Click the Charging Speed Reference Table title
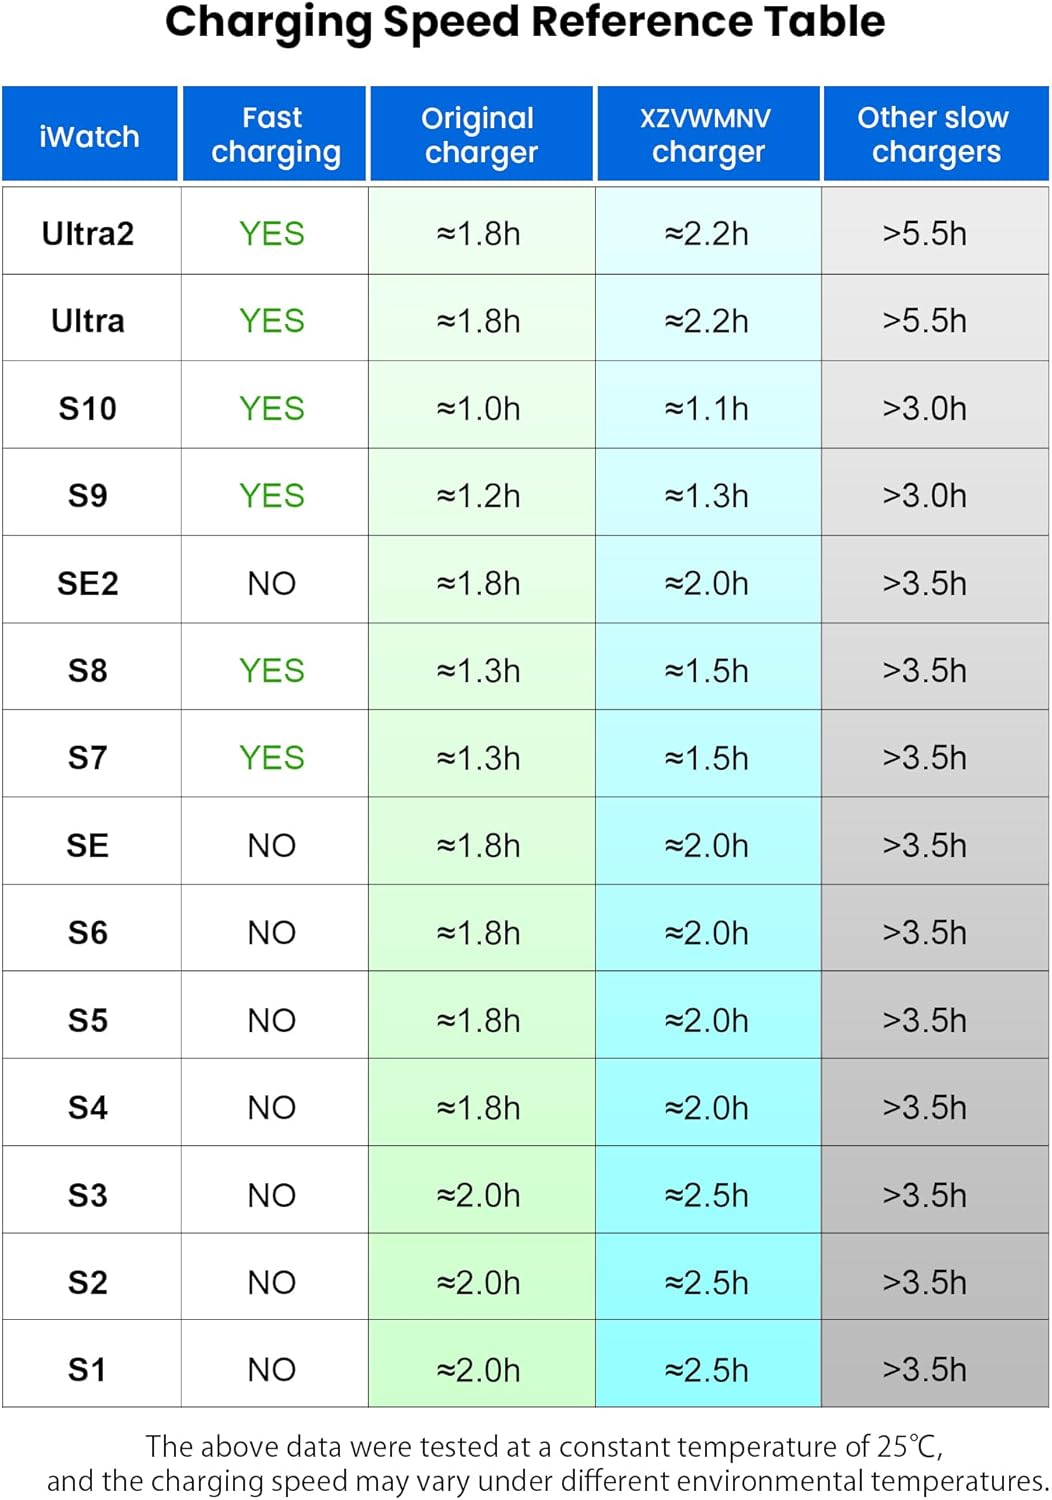 pos(525,22)
